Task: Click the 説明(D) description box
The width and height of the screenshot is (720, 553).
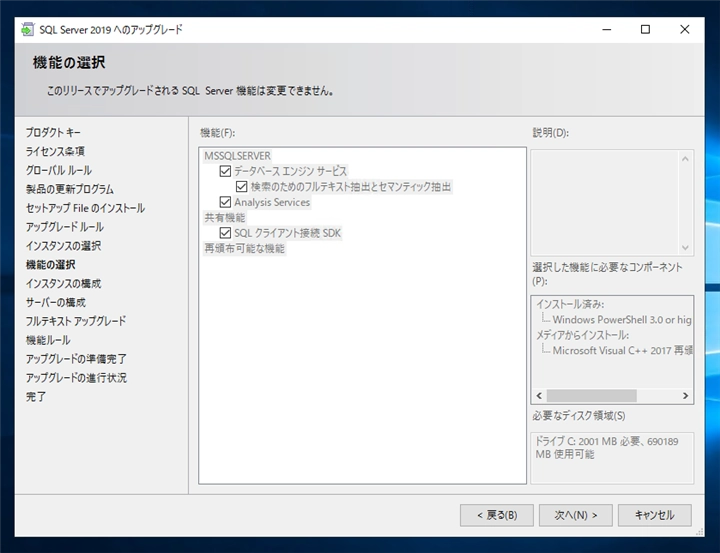Action: pos(612,203)
